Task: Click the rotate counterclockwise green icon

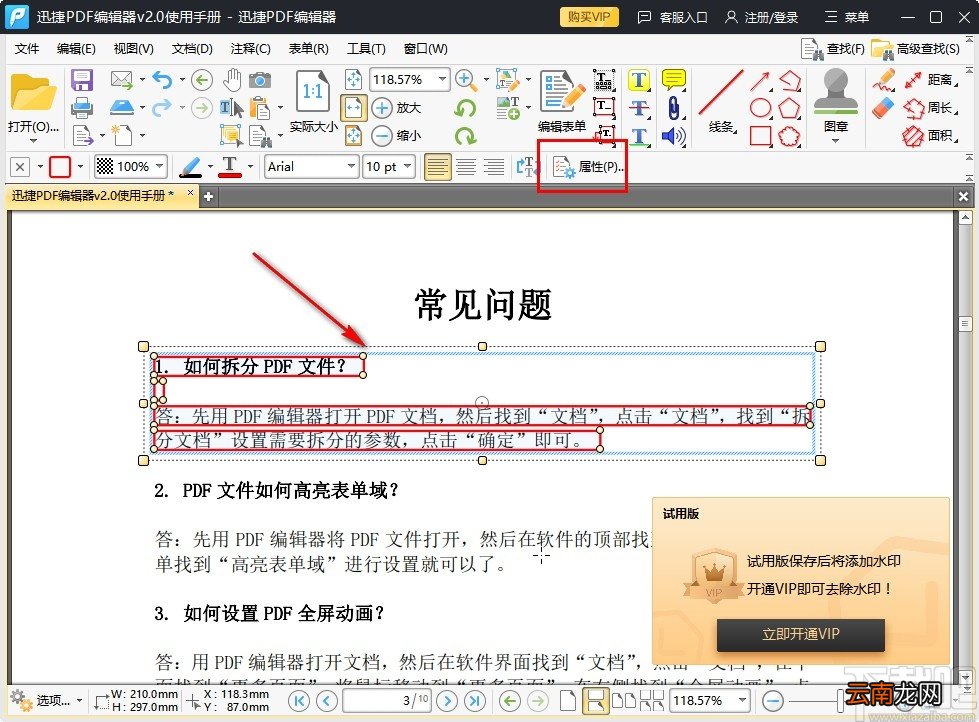Action: [x=465, y=108]
